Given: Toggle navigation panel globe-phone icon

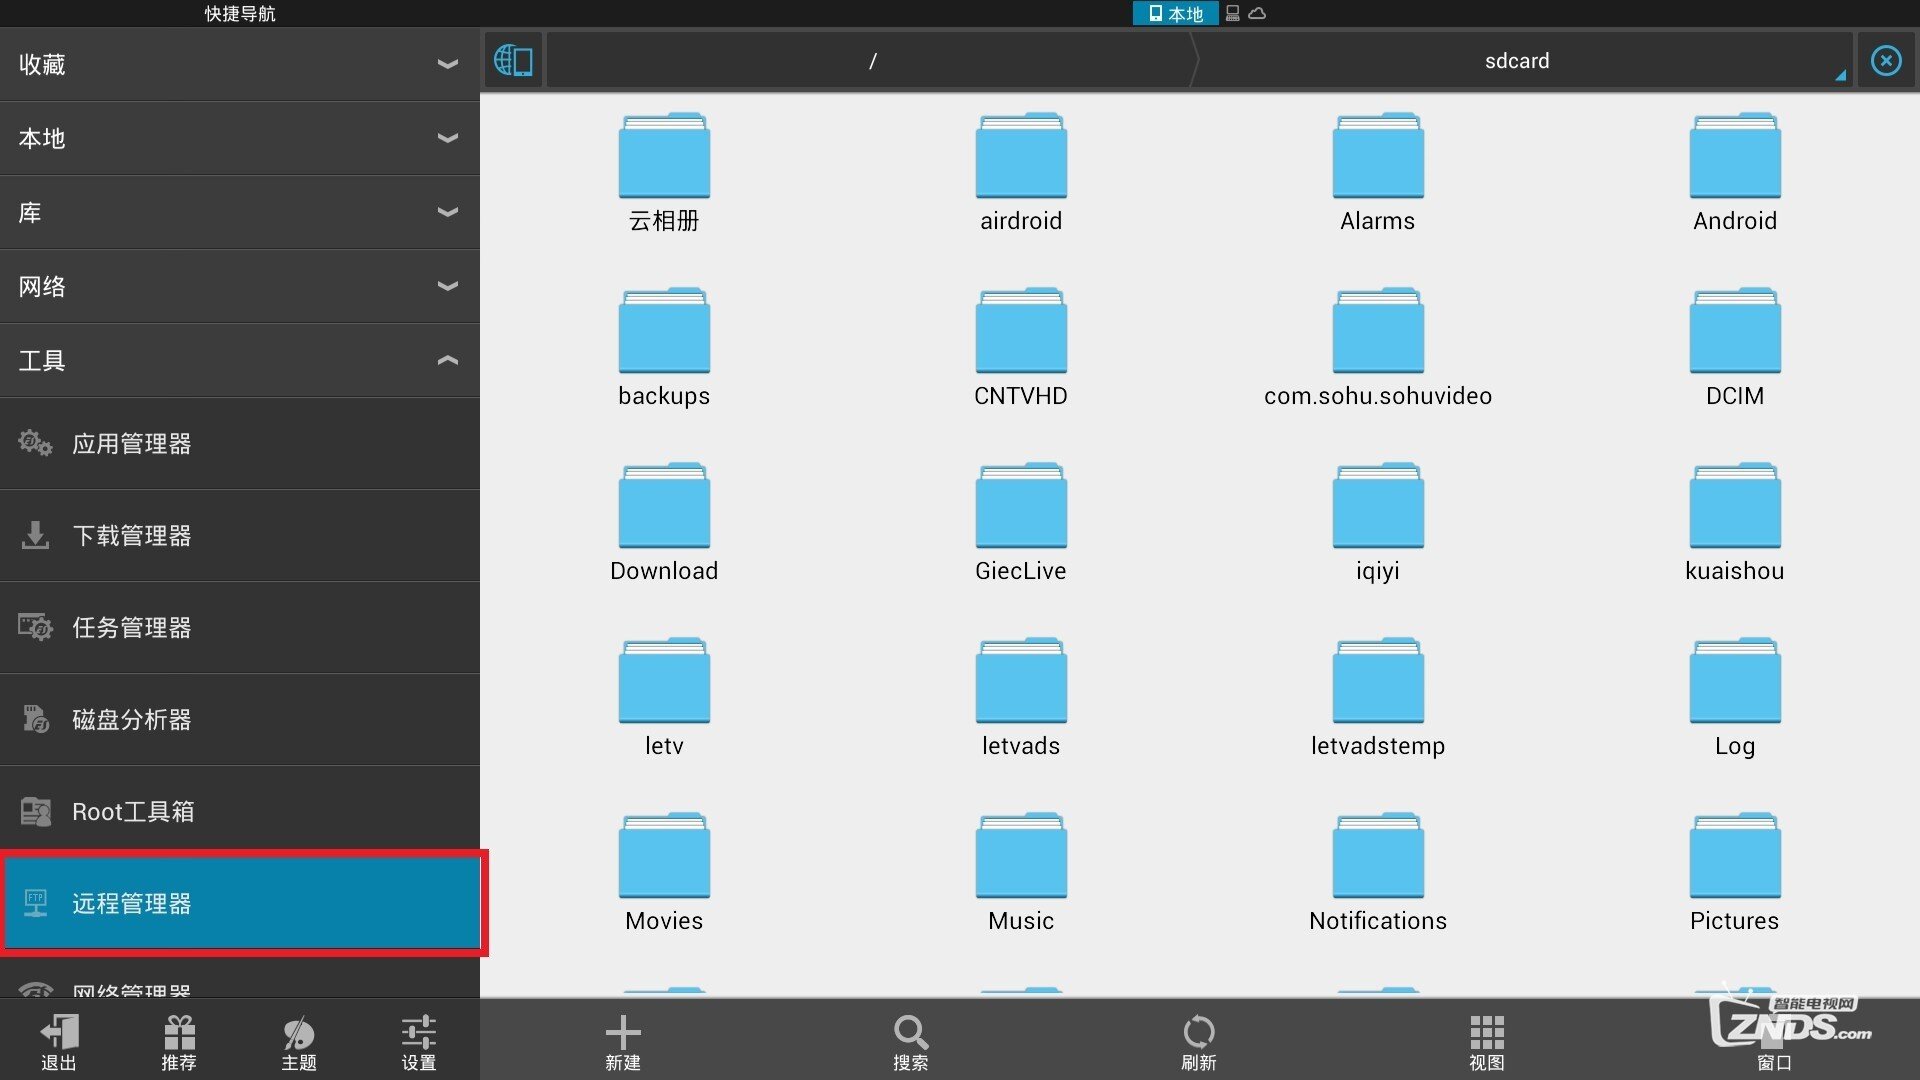Looking at the screenshot, I should 513,61.
